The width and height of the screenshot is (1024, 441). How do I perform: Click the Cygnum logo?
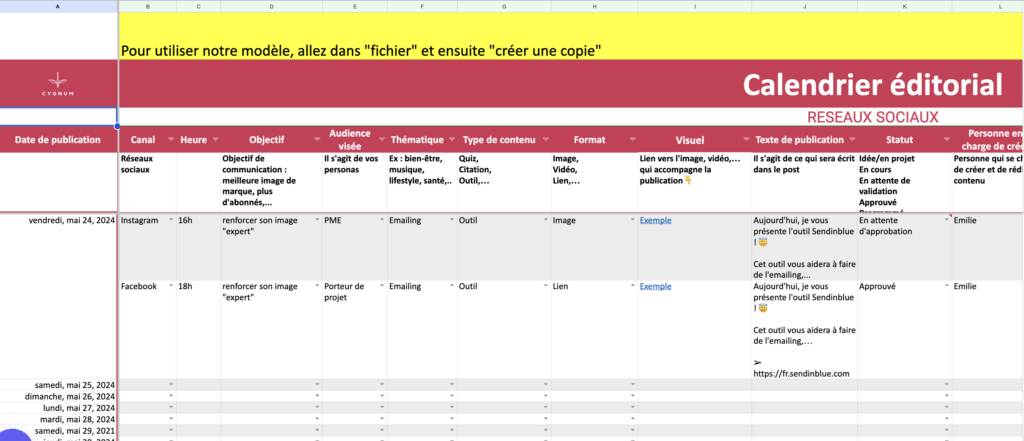point(59,85)
